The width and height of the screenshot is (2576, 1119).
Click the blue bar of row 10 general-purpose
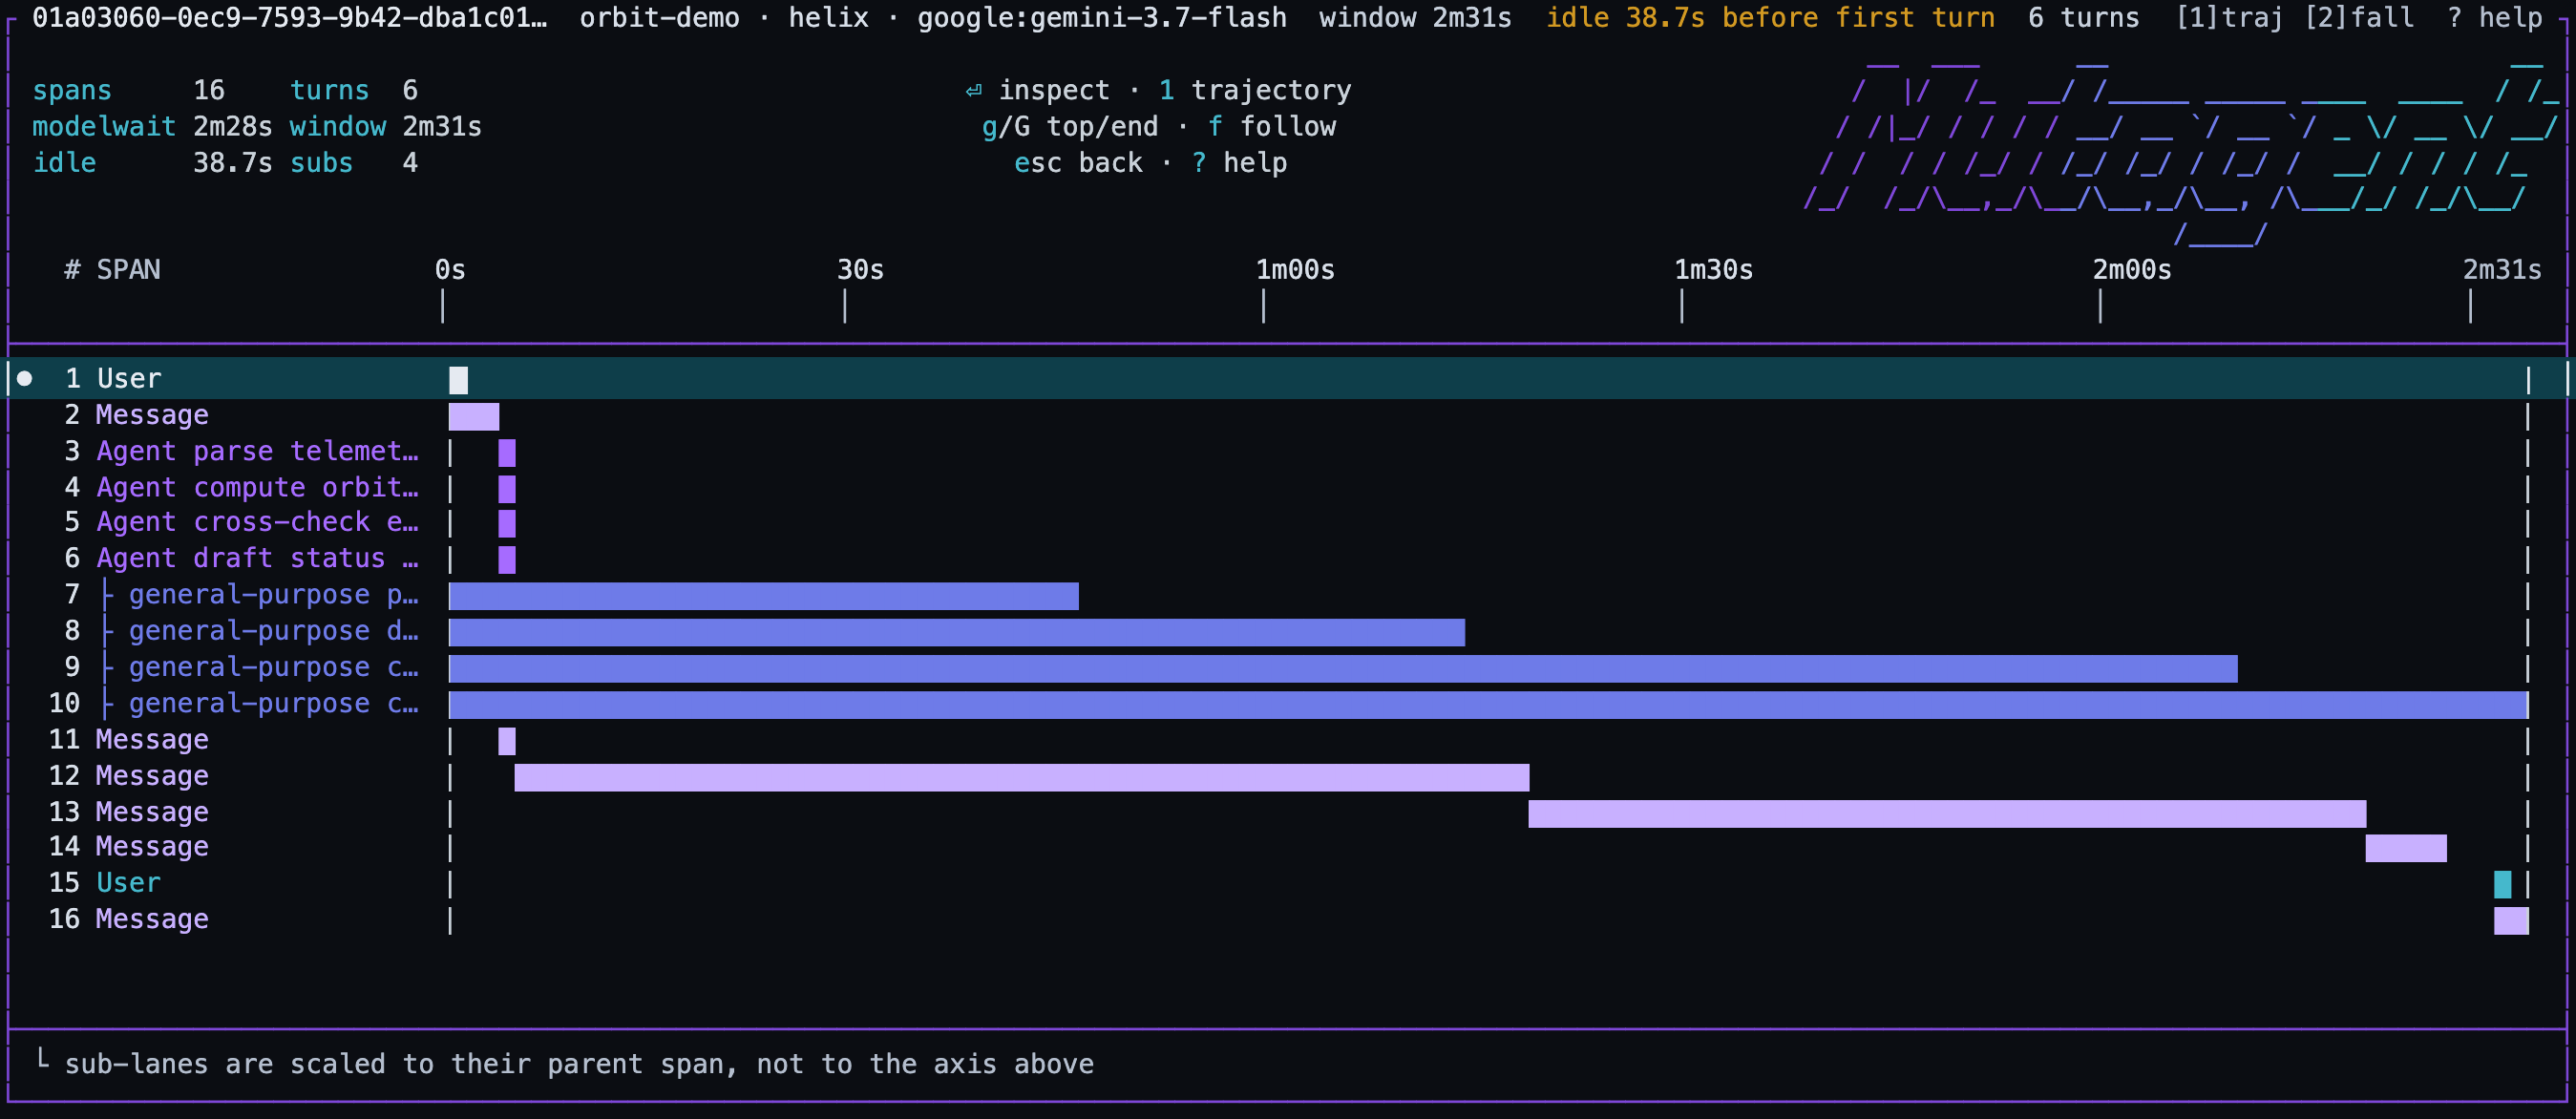tap(1488, 705)
